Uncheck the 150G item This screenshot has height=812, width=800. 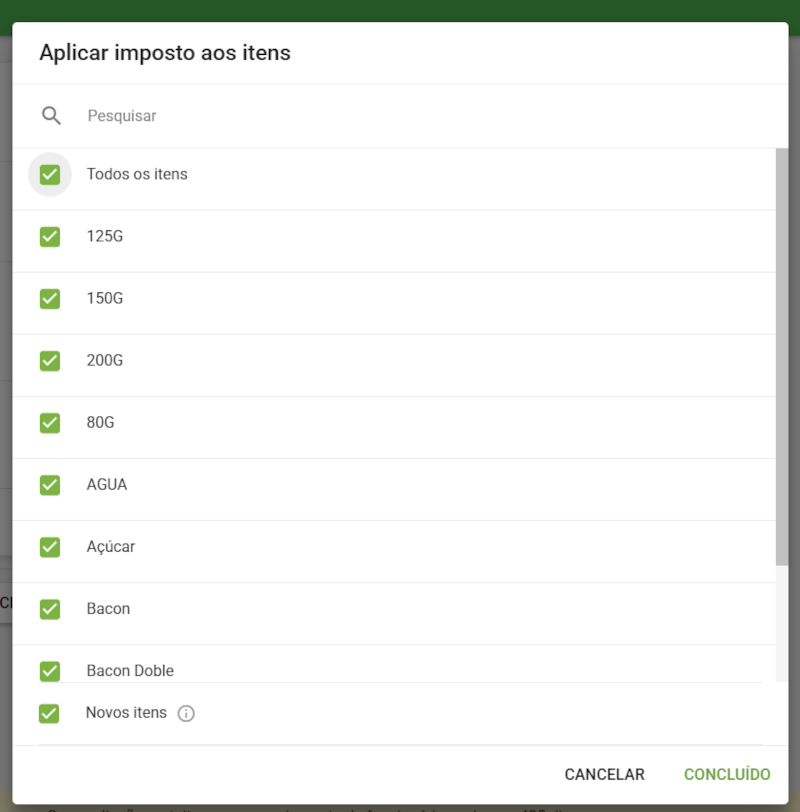(x=50, y=299)
